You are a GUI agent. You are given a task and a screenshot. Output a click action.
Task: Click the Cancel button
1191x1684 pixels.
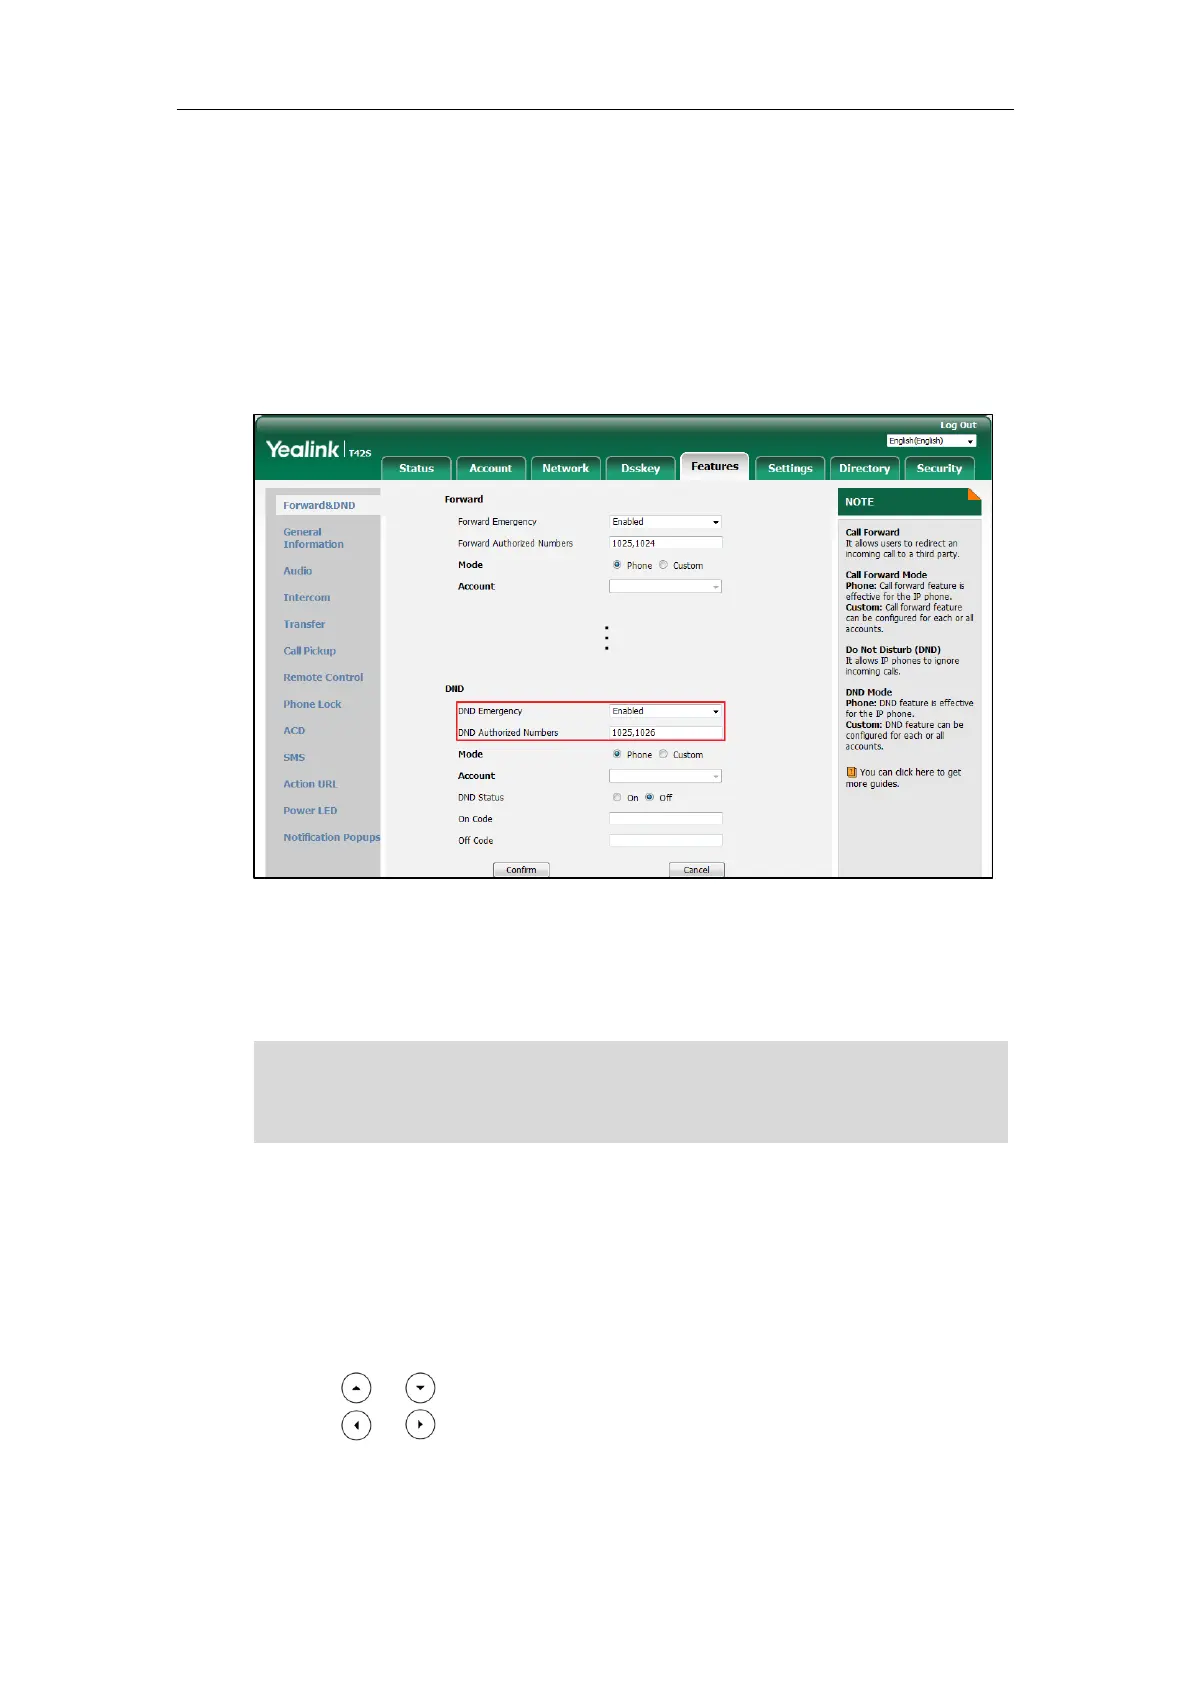pos(696,870)
